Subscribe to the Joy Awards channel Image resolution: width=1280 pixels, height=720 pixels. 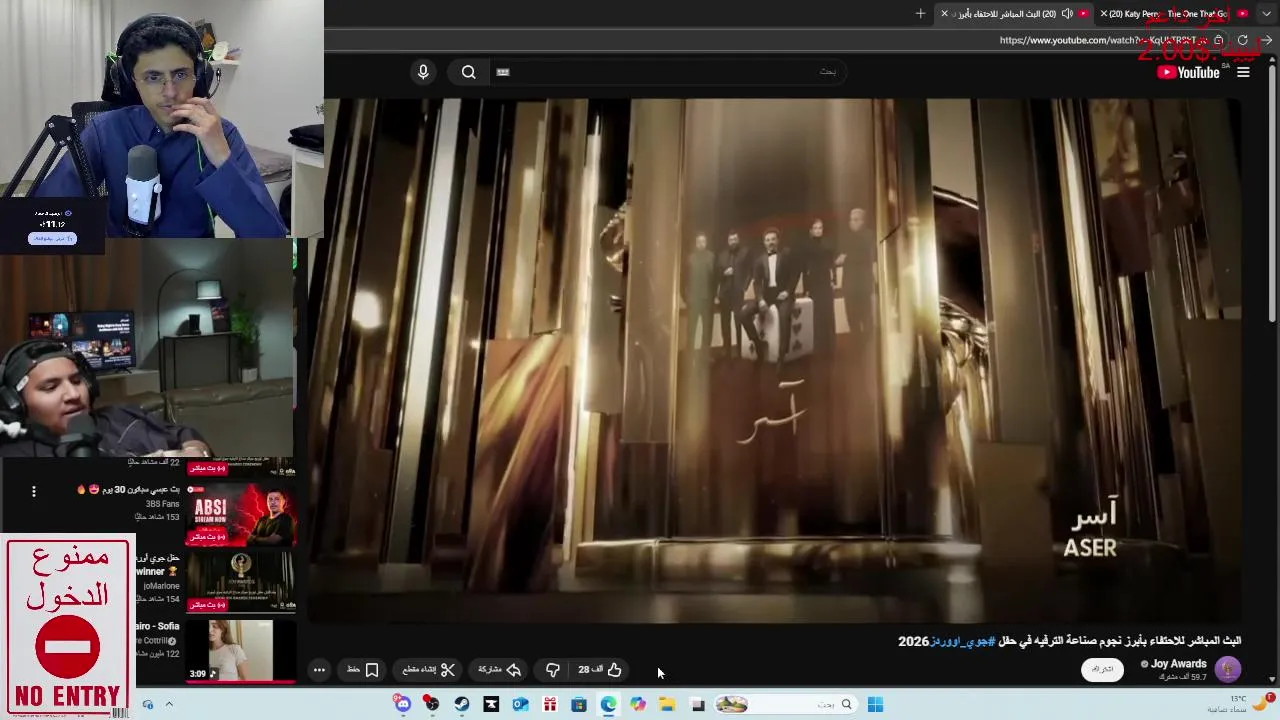coord(1103,670)
